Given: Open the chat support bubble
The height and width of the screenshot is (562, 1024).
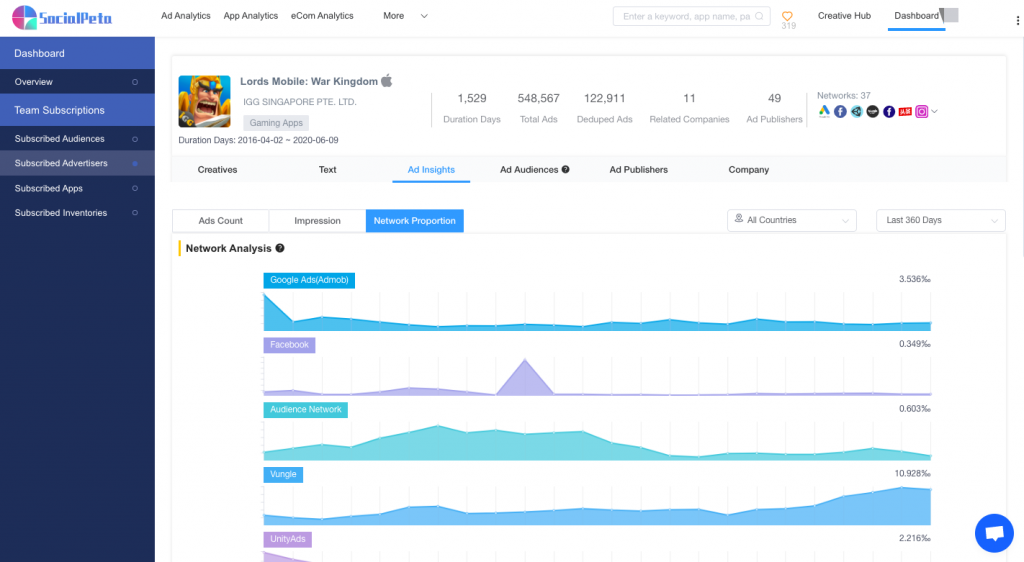Looking at the screenshot, I should (x=994, y=533).
